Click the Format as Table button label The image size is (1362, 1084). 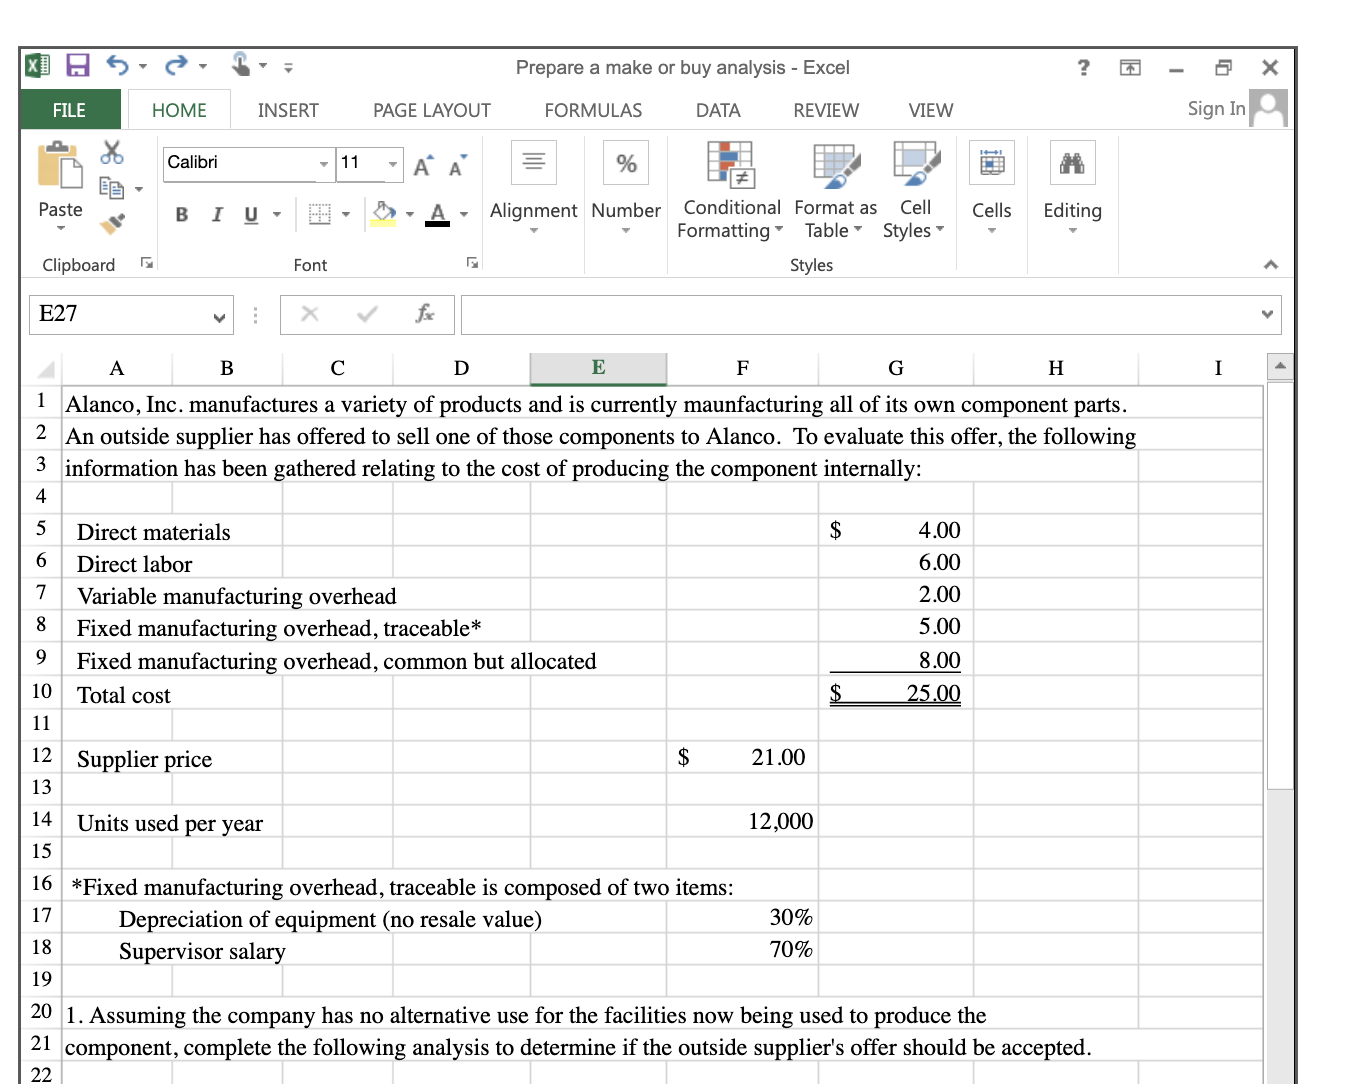pyautogui.click(x=835, y=219)
